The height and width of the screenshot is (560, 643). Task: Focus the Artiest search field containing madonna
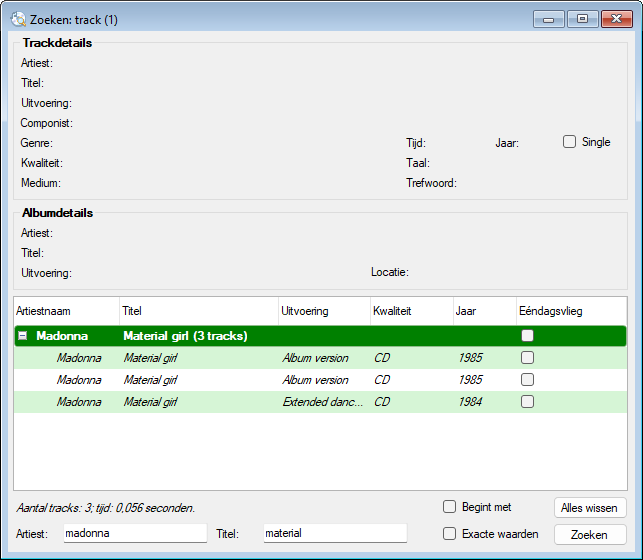click(135, 533)
